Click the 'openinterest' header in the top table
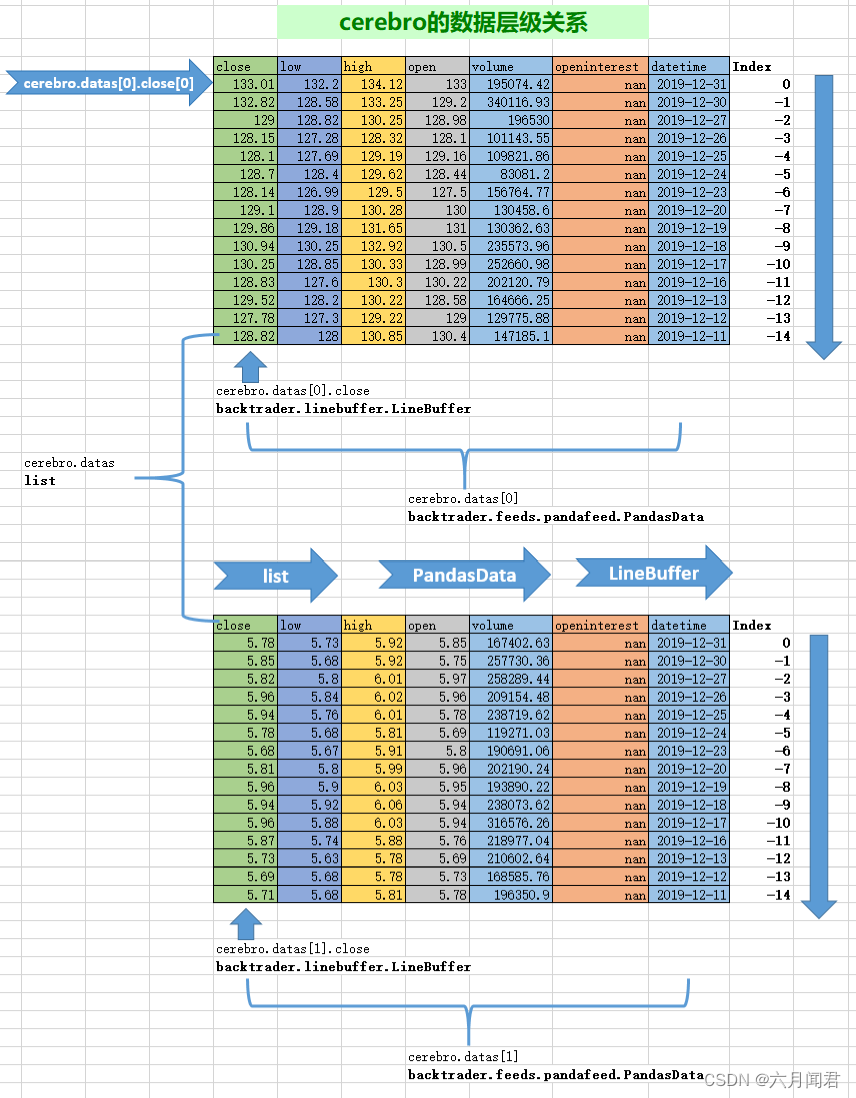The image size is (856, 1098). [600, 67]
